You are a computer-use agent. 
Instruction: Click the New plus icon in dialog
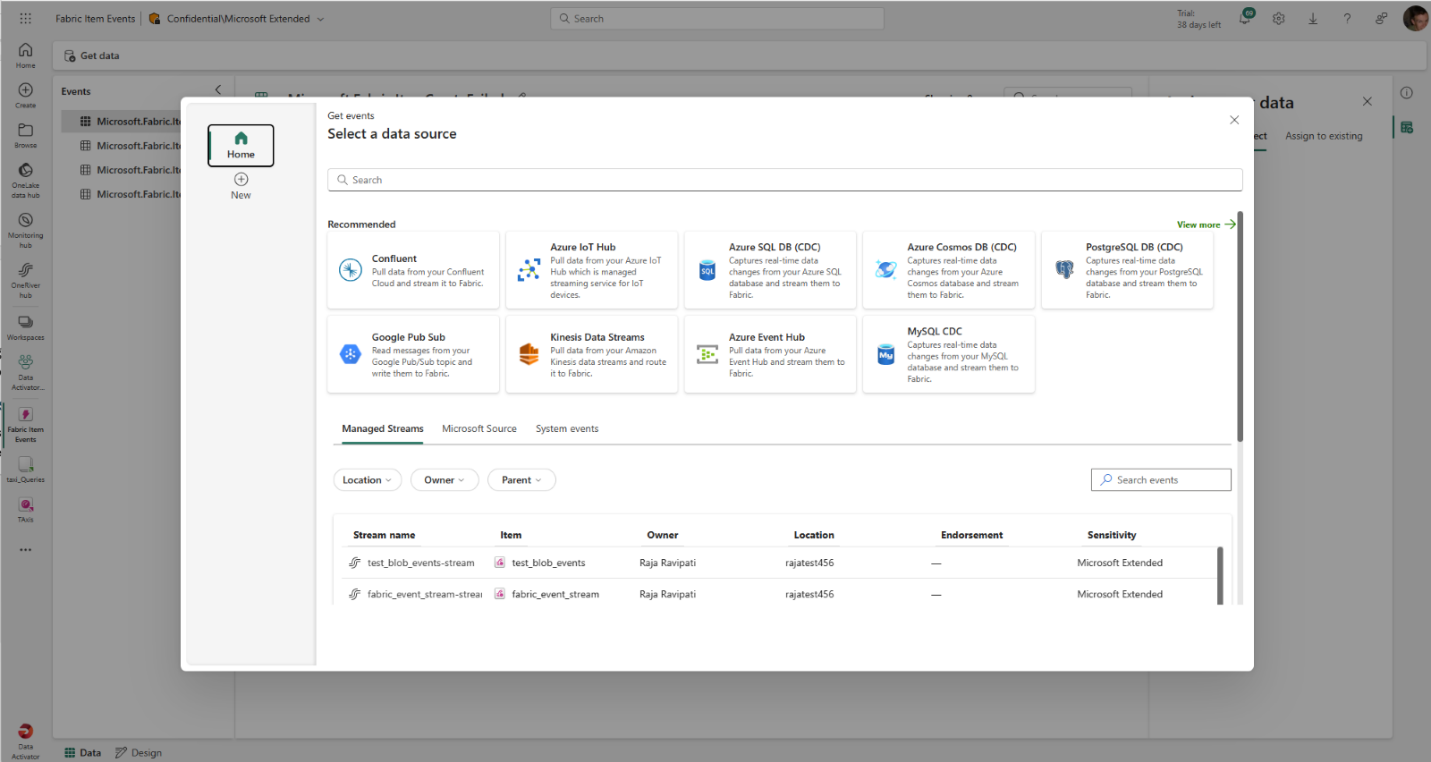coord(241,179)
